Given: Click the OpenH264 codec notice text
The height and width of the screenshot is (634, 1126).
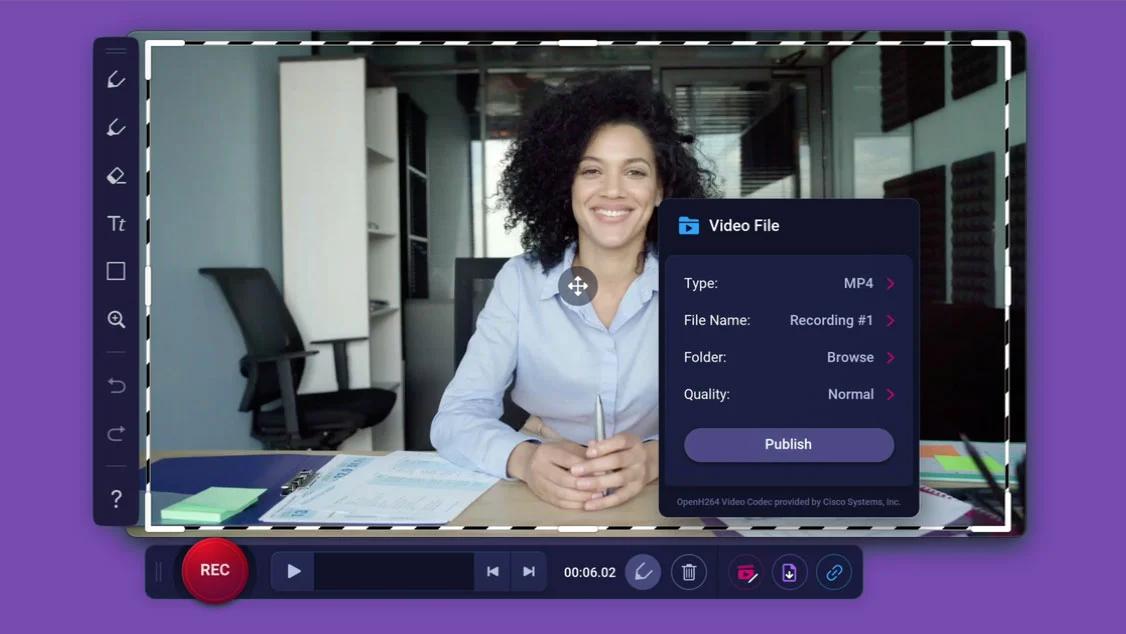Looking at the screenshot, I should click(x=788, y=502).
